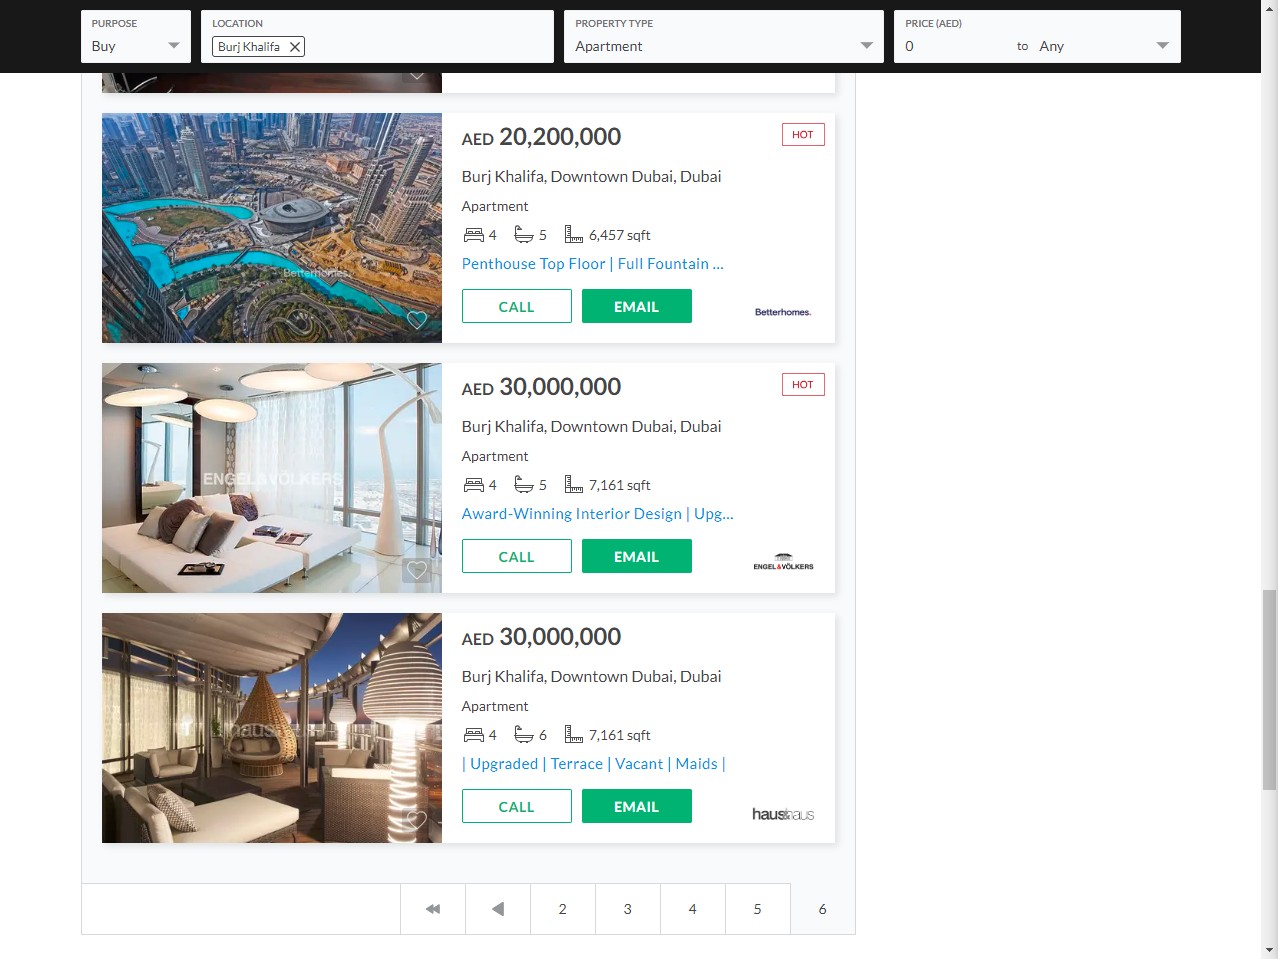Viewport: 1278px width, 959px height.
Task: Open the price range dropdown arrow
Action: (x=1162, y=46)
